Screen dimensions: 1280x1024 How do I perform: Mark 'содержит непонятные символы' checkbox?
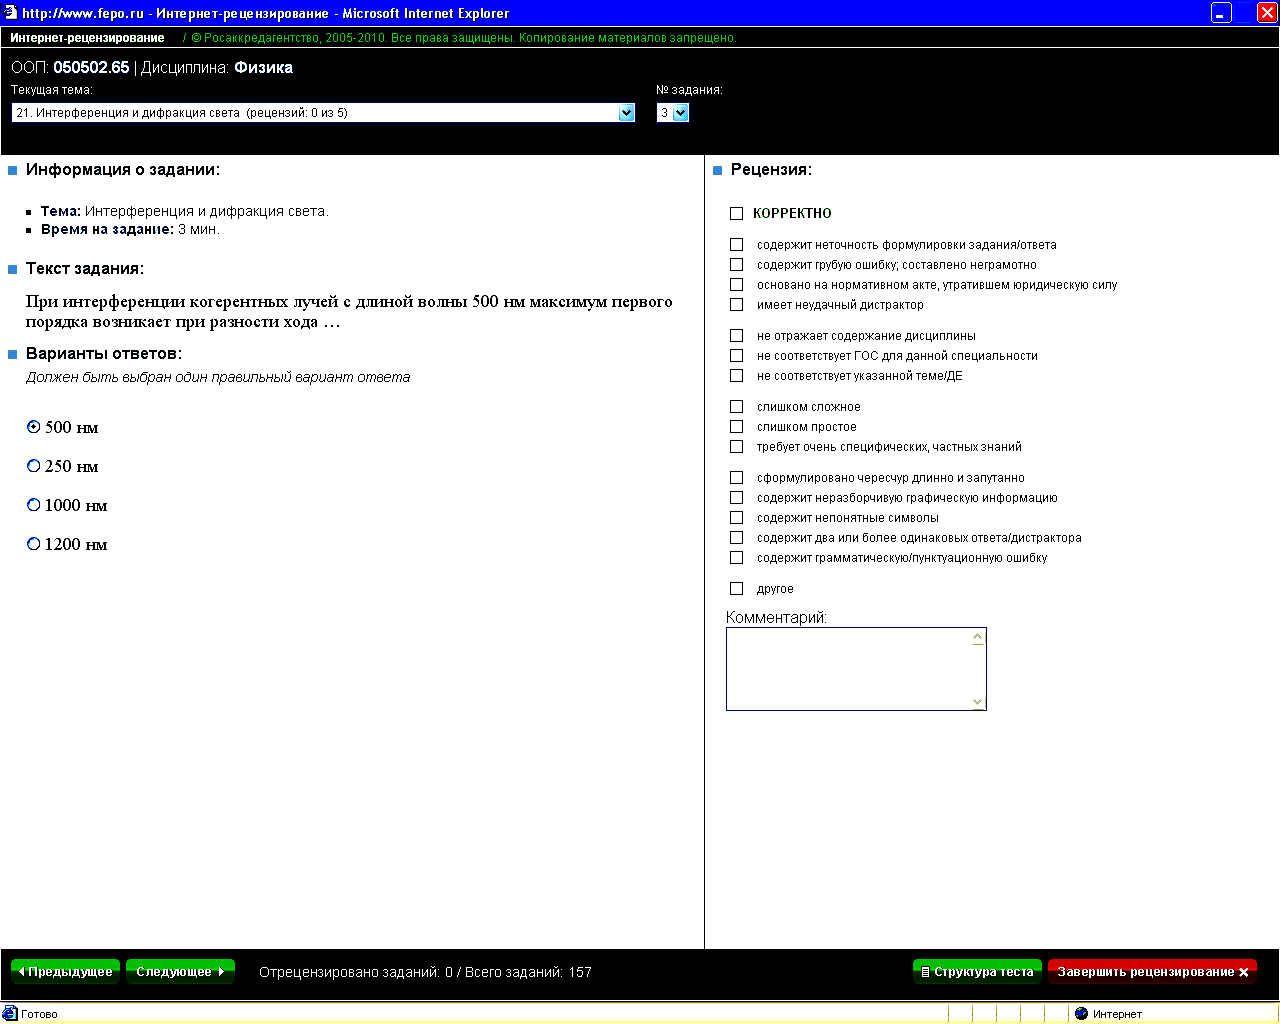click(737, 517)
